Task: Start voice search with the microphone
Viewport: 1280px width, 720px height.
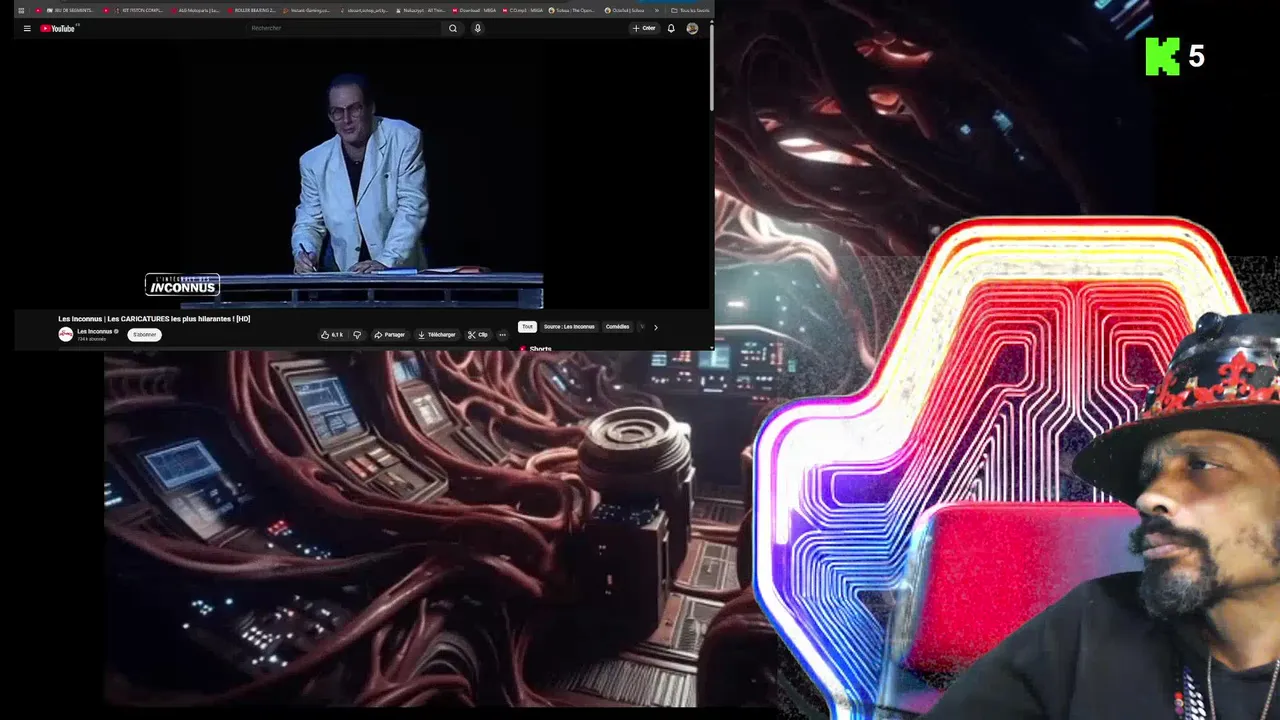Action: coord(477,28)
